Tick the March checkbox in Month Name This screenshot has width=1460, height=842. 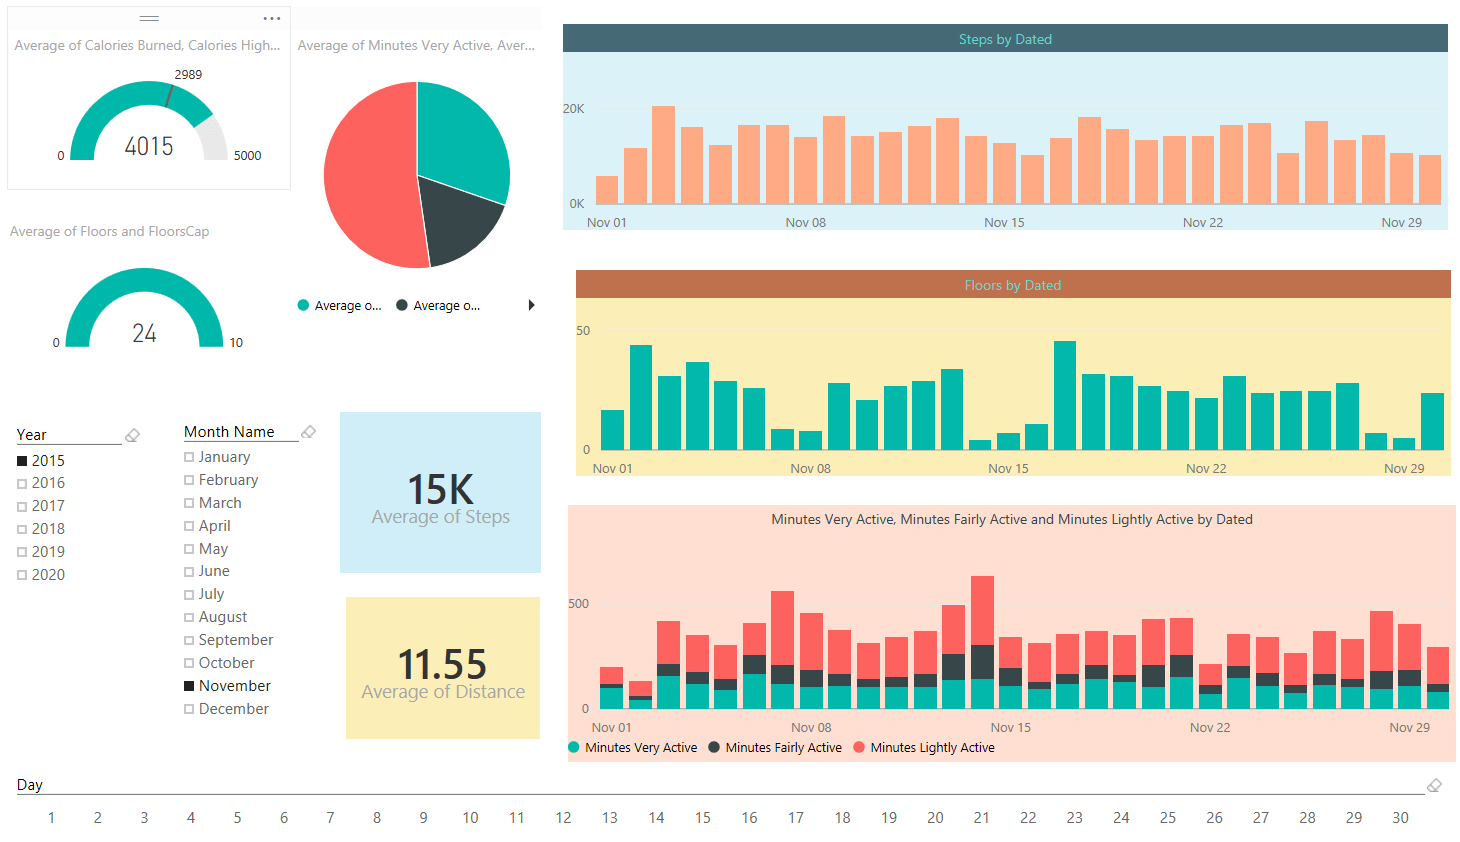(x=189, y=503)
